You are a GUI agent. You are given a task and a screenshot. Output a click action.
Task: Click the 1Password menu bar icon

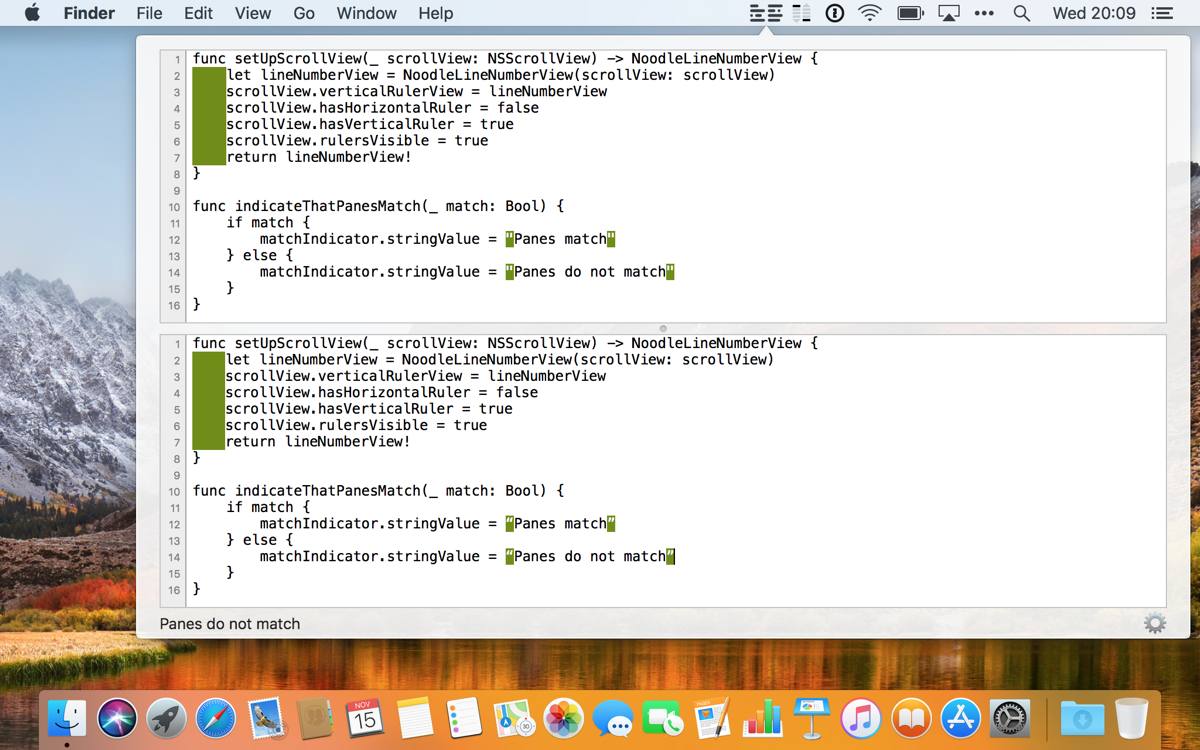[834, 13]
